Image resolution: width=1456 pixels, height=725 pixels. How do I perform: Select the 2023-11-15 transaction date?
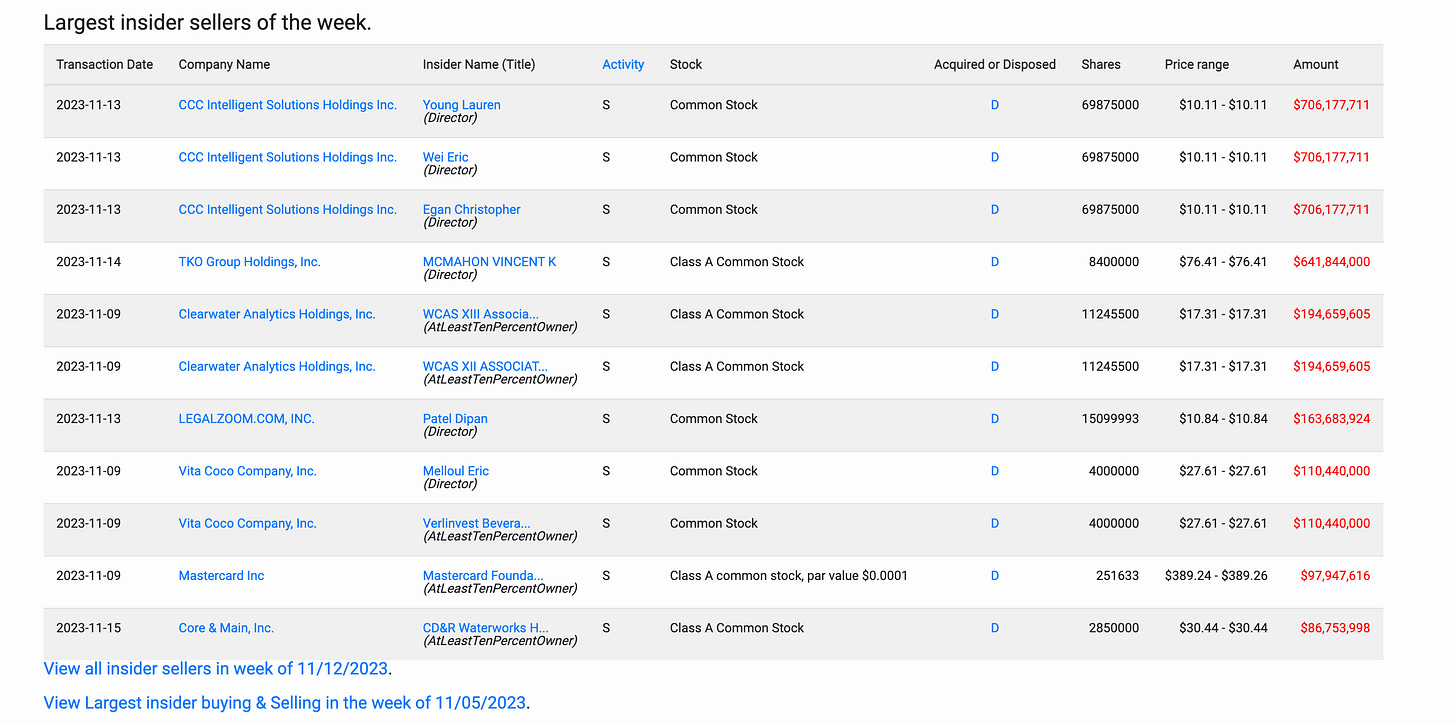(88, 628)
